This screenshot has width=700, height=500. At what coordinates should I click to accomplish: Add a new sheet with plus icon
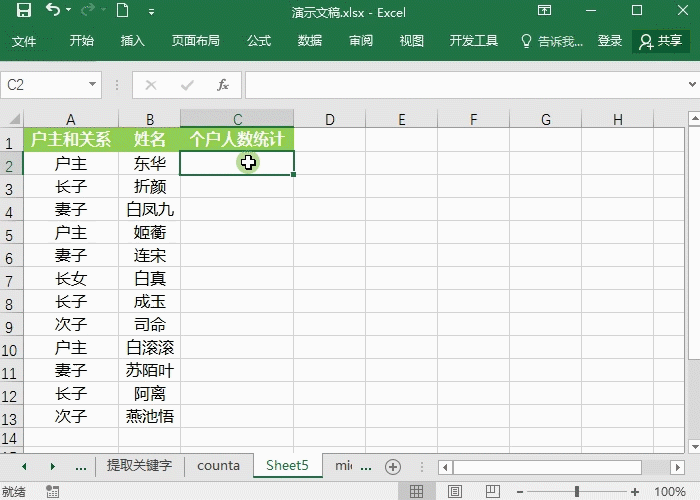[x=393, y=467]
